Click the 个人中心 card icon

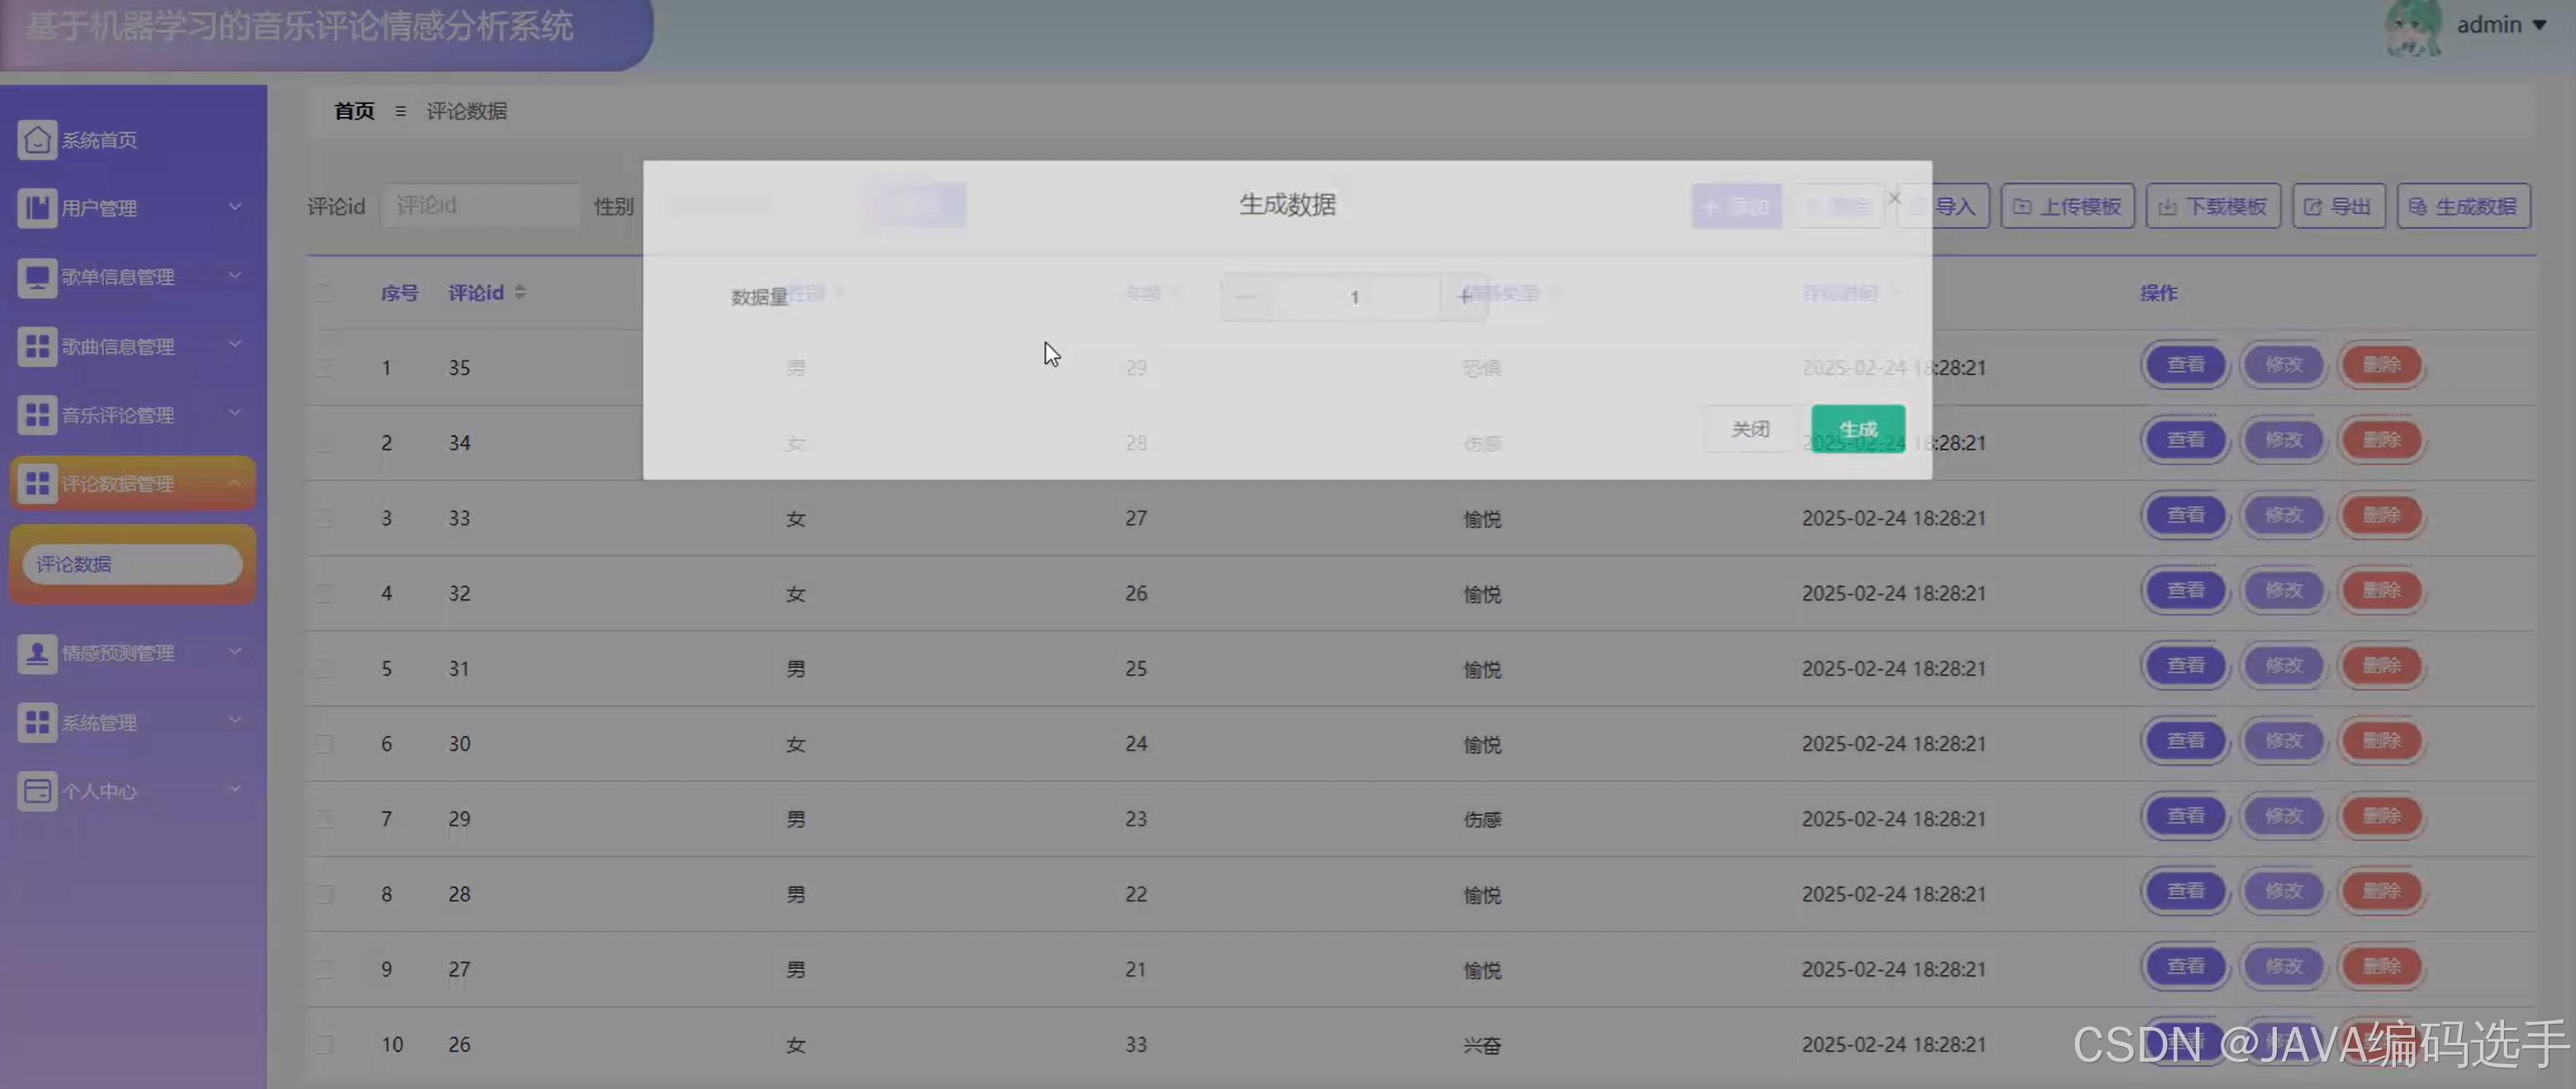[x=37, y=791]
